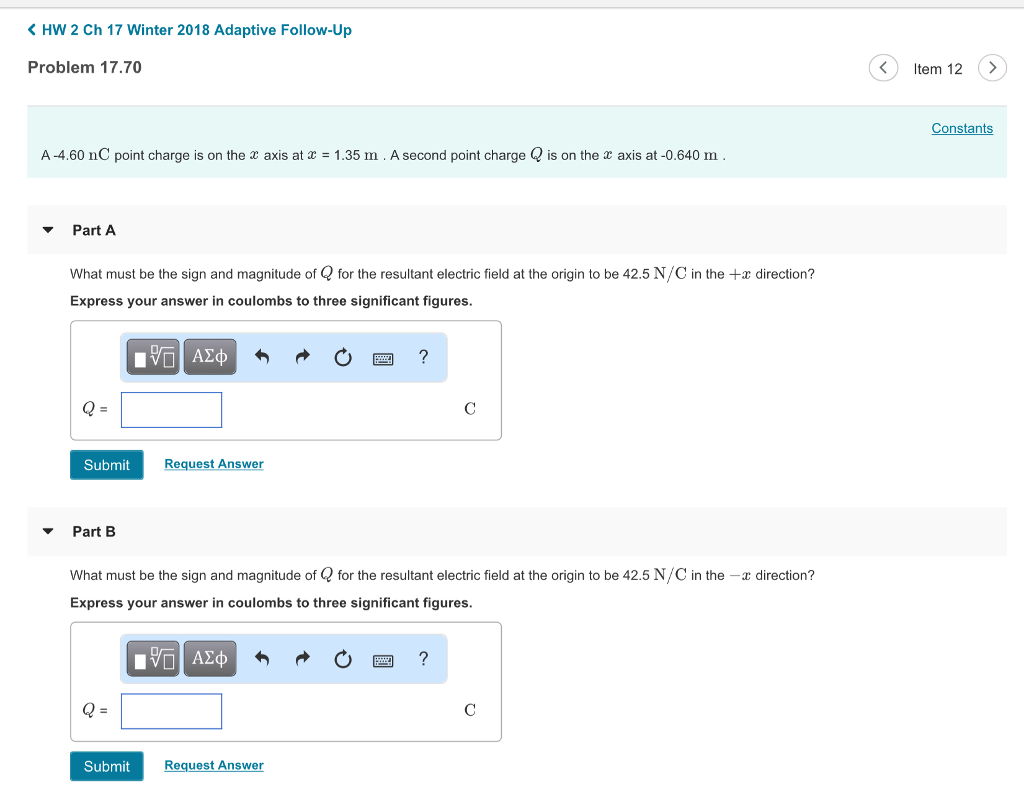Click undo arrow in Part A toolbar
Screen dimensions: 1024x812
tap(262, 356)
